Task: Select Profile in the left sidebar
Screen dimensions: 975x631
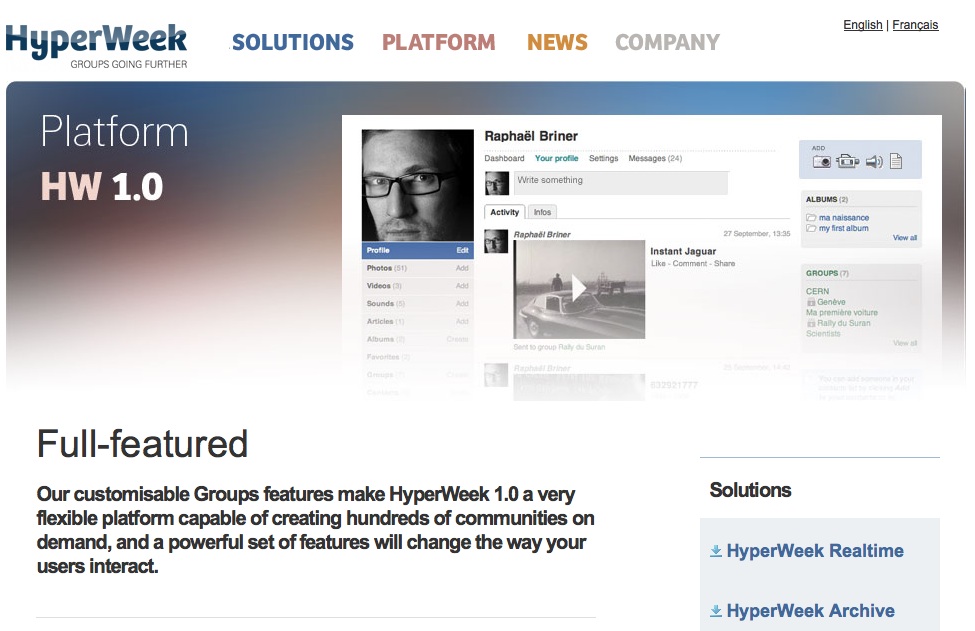Action: (378, 250)
